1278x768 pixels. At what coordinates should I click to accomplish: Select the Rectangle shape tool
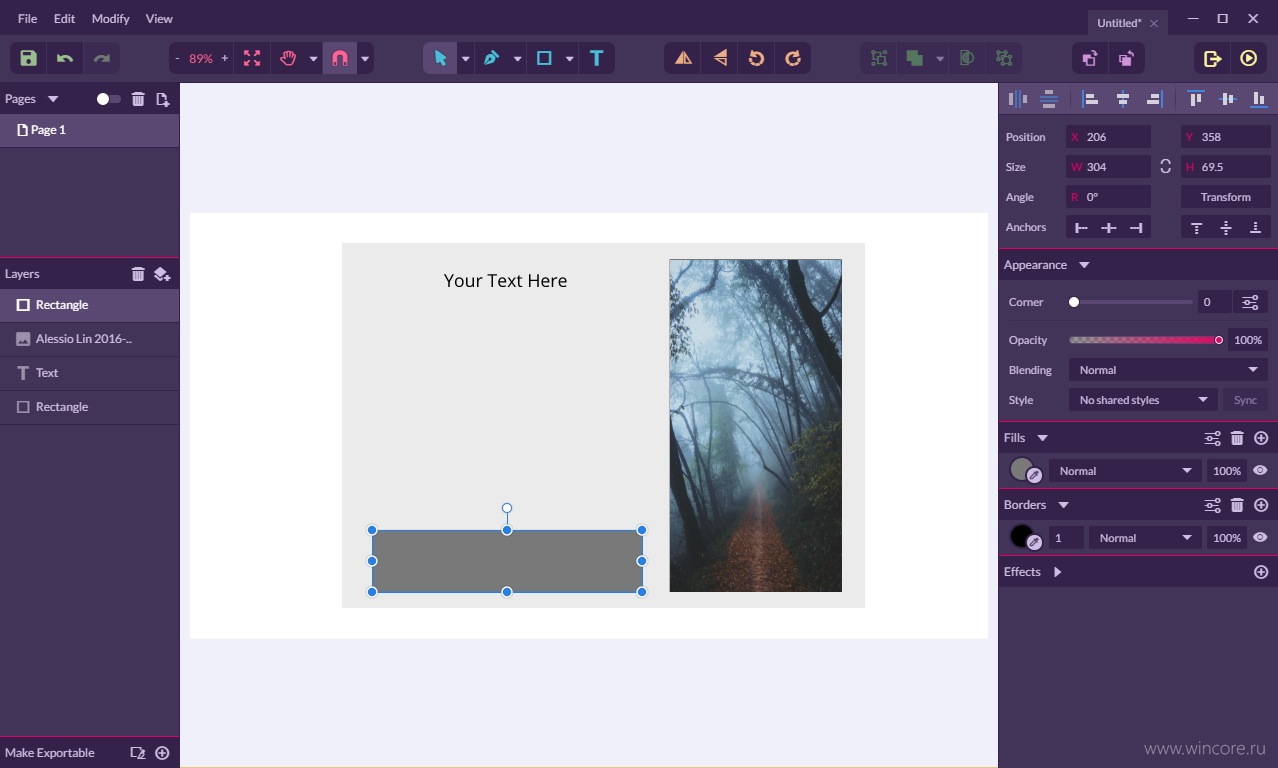(544, 58)
